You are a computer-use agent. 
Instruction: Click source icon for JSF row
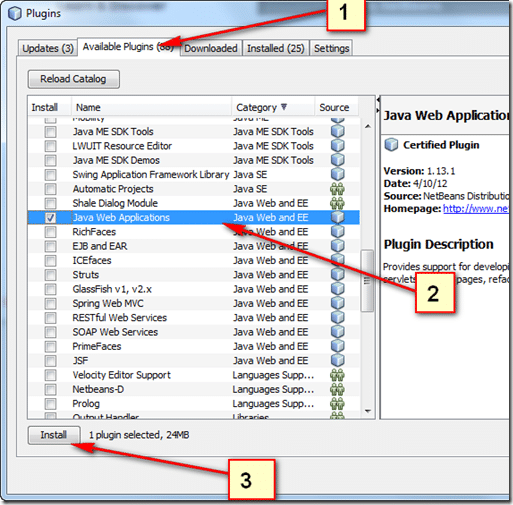pos(337,360)
